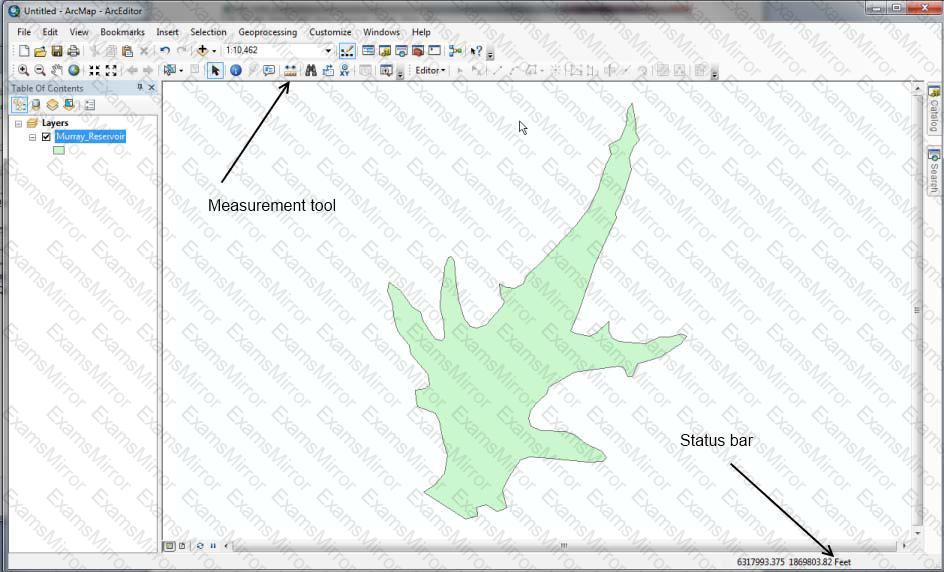Open the Geoprocessing menu

267,32
